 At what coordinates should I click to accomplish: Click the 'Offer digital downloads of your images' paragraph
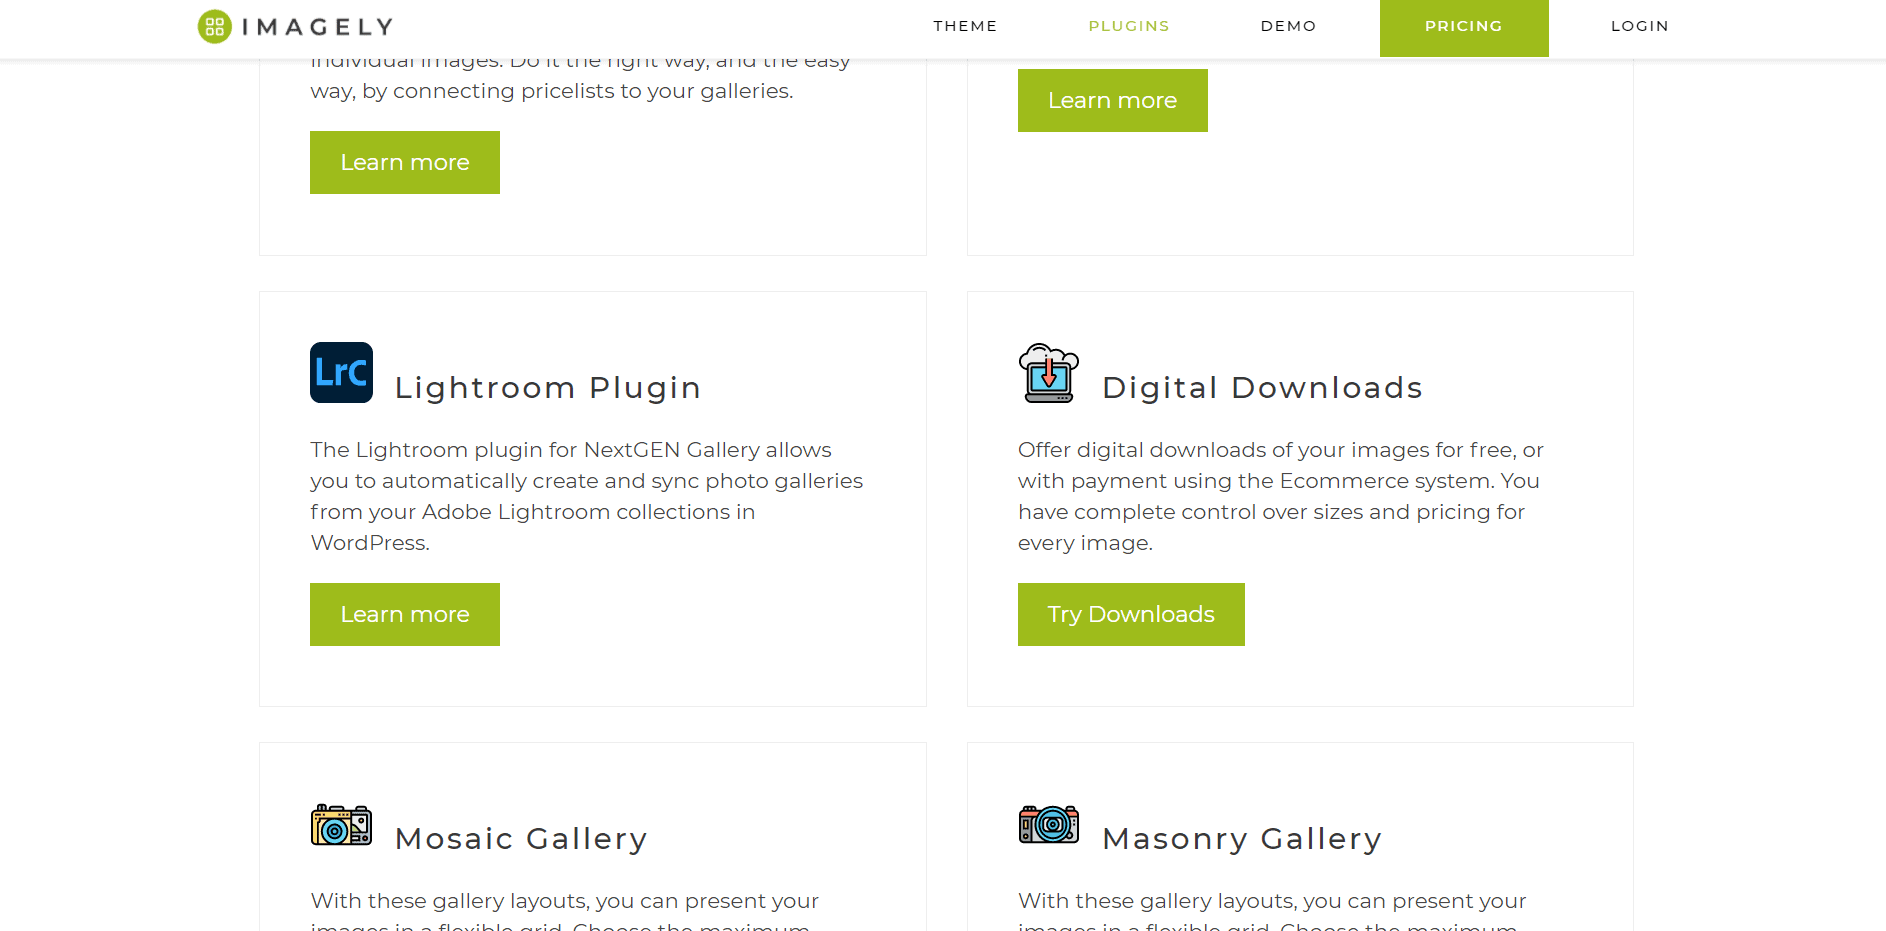(1281, 496)
